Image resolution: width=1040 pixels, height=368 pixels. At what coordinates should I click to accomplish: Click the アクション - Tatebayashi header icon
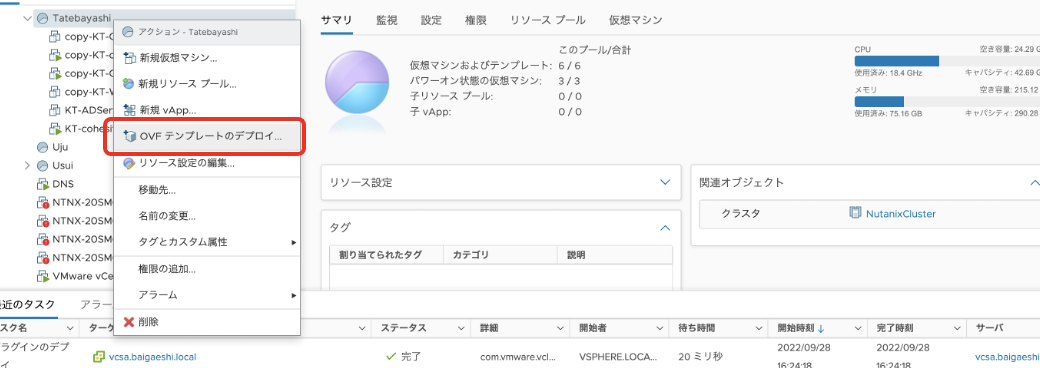pyautogui.click(x=128, y=31)
